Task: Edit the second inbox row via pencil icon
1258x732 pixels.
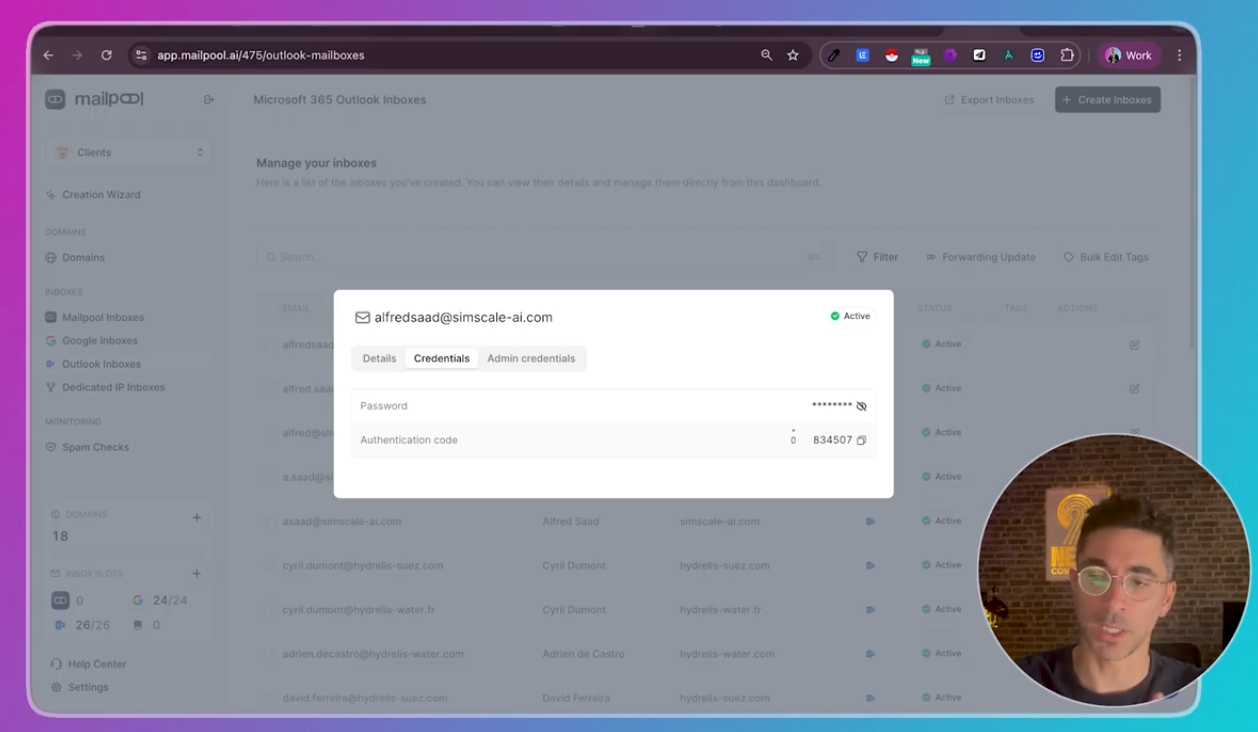Action: [1134, 389]
